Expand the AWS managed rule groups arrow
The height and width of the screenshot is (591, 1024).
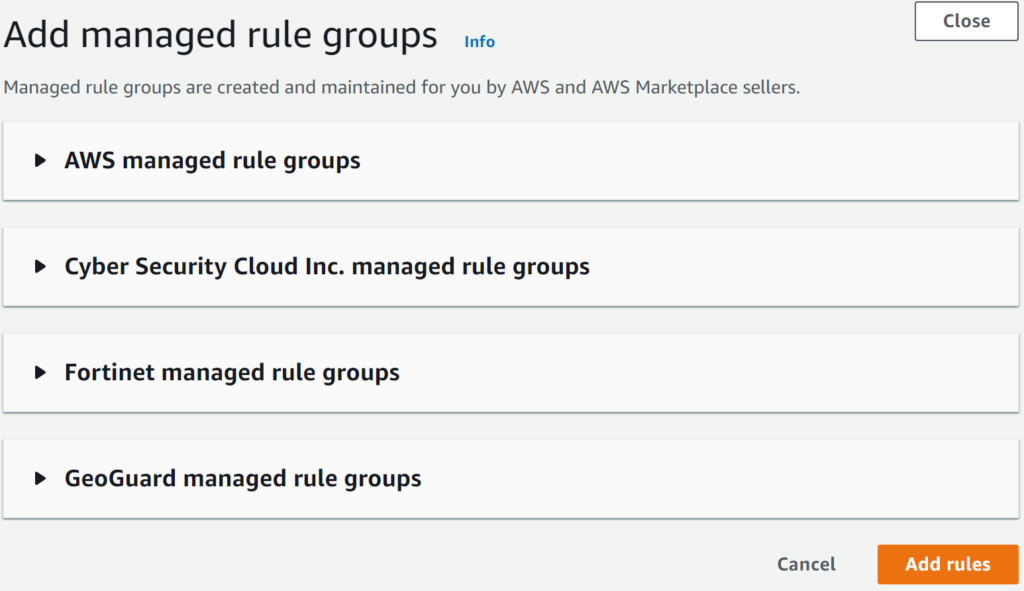pos(41,160)
